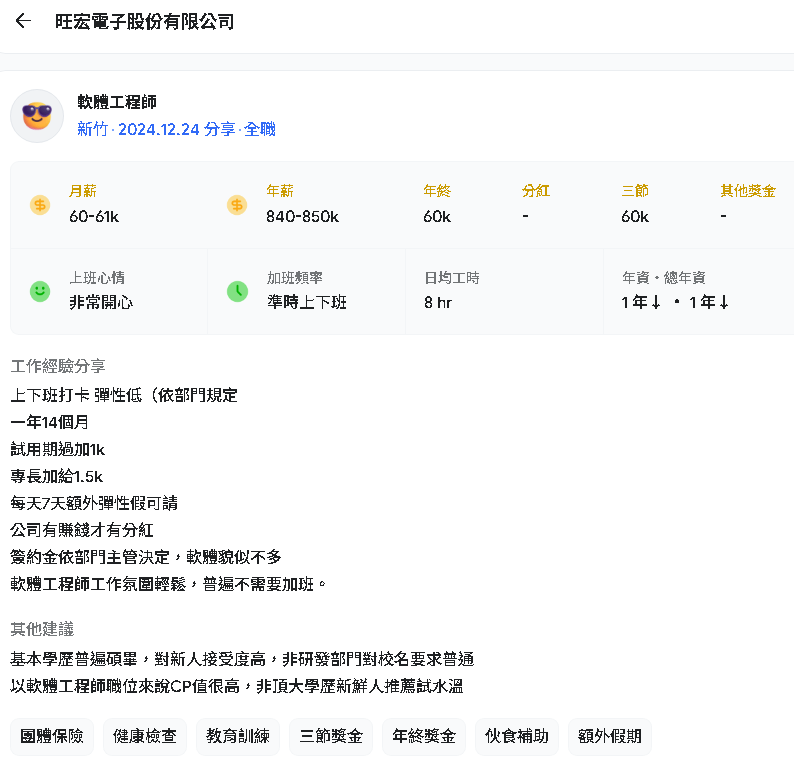
Task: Click the green smiley mood icon
Action: point(40,291)
